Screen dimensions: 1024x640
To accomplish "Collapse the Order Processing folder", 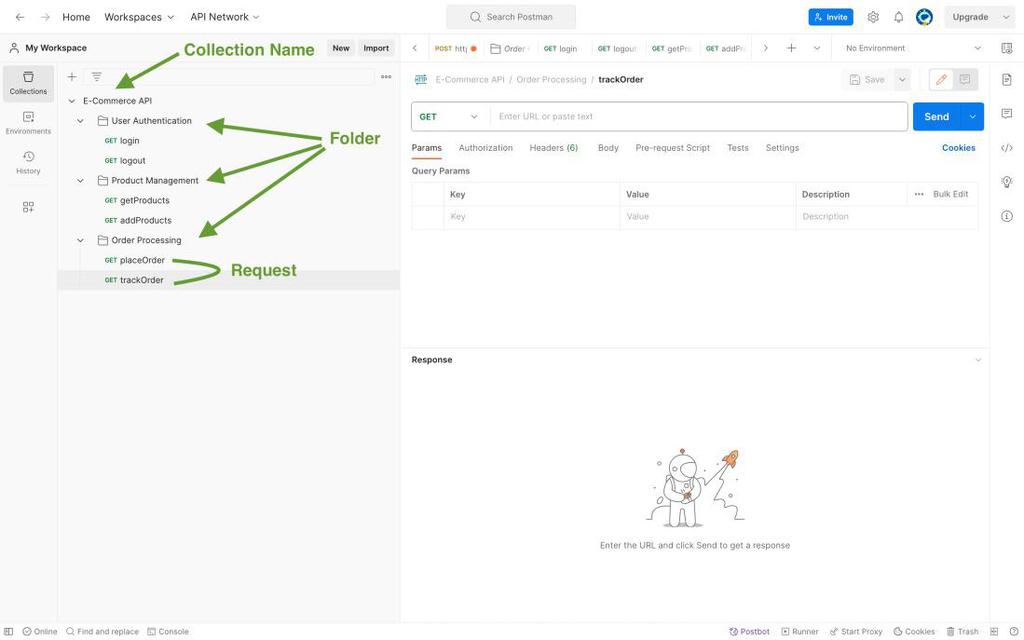I will click(80, 240).
